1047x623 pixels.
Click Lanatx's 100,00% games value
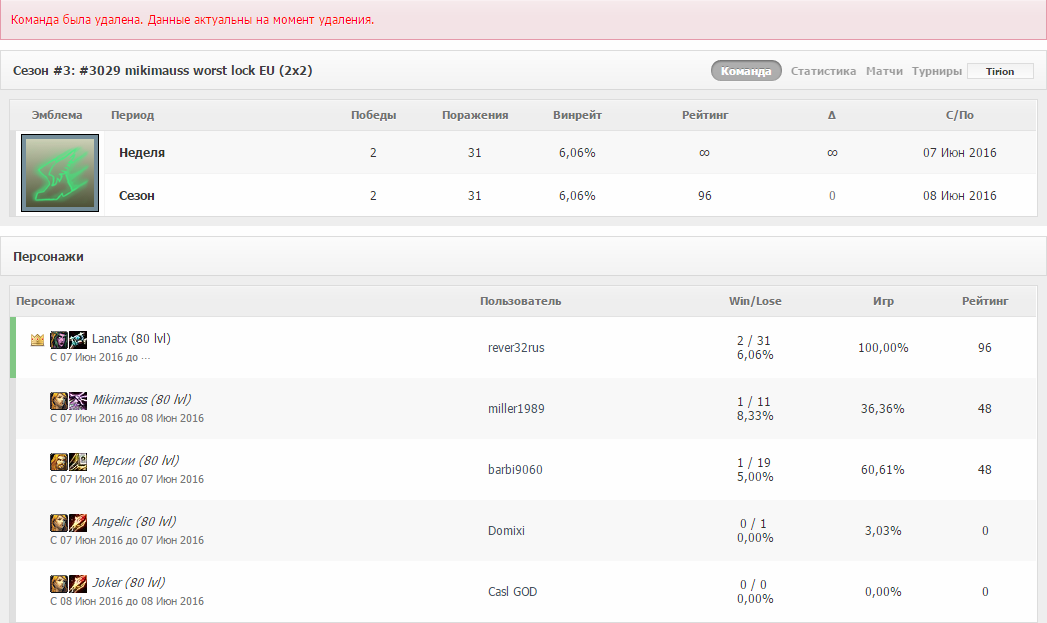(883, 347)
